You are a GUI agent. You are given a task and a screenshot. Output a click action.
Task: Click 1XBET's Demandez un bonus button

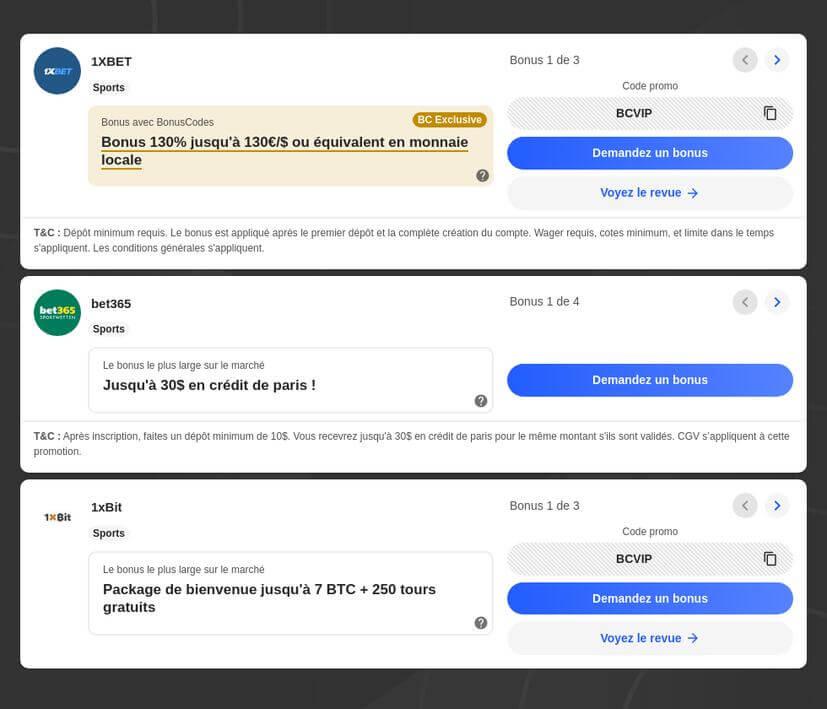(650, 153)
